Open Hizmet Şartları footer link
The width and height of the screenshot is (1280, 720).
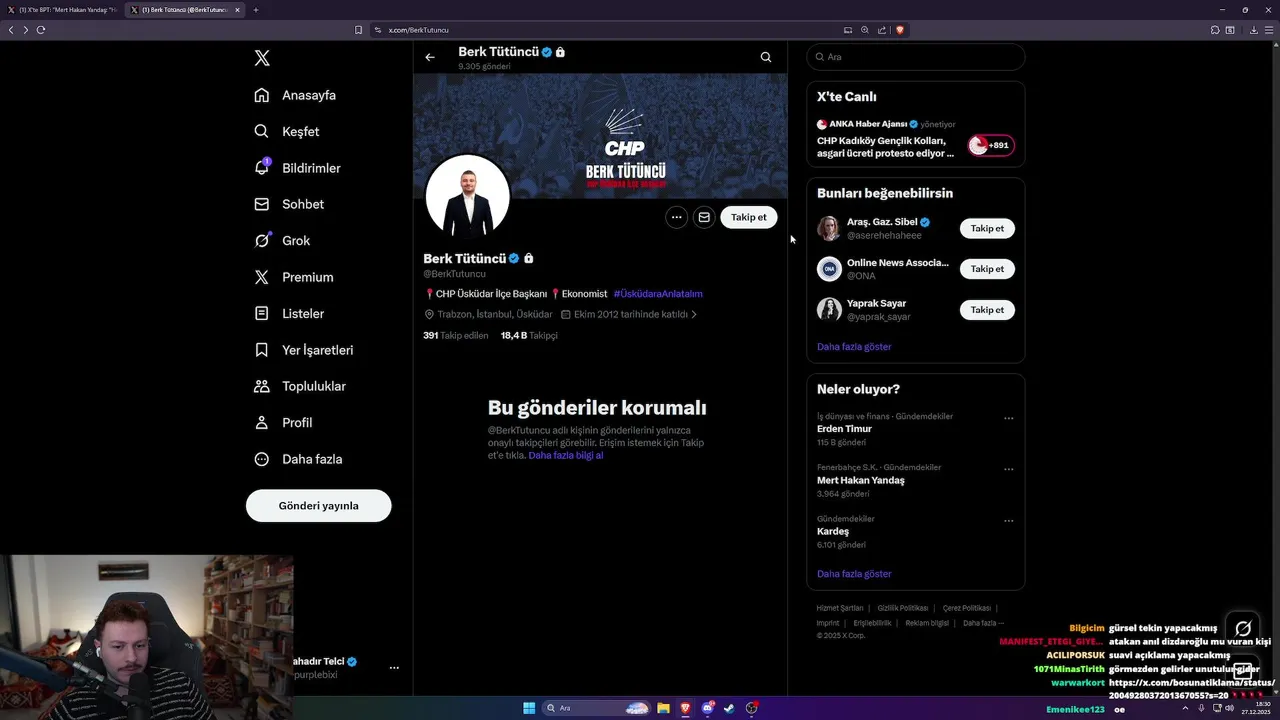pyautogui.click(x=840, y=608)
